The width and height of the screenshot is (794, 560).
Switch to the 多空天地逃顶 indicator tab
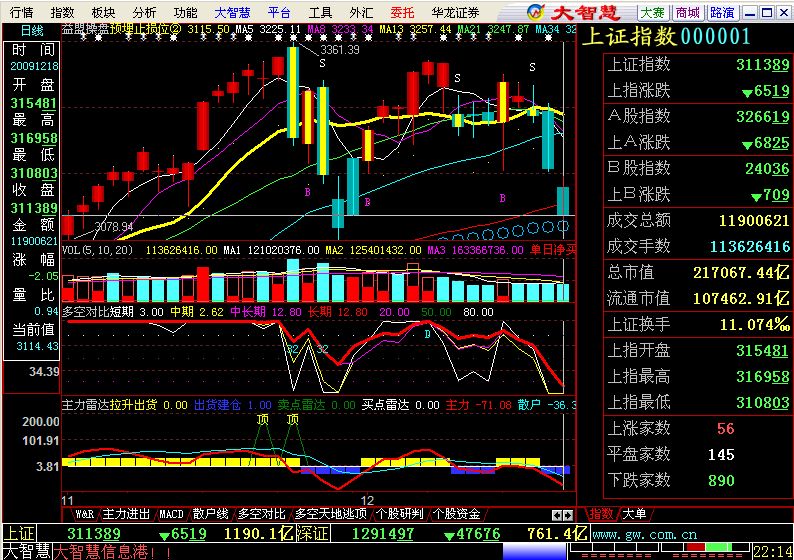click(x=331, y=514)
